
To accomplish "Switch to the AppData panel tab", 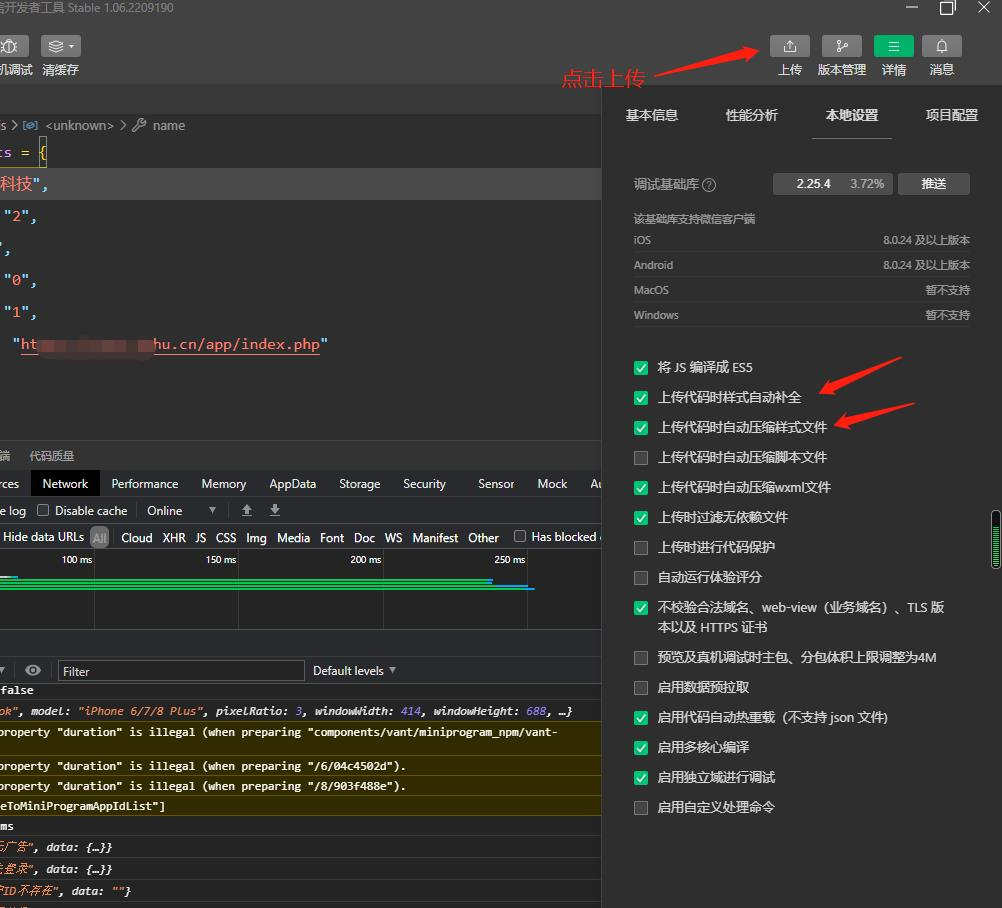I will pyautogui.click(x=292, y=484).
